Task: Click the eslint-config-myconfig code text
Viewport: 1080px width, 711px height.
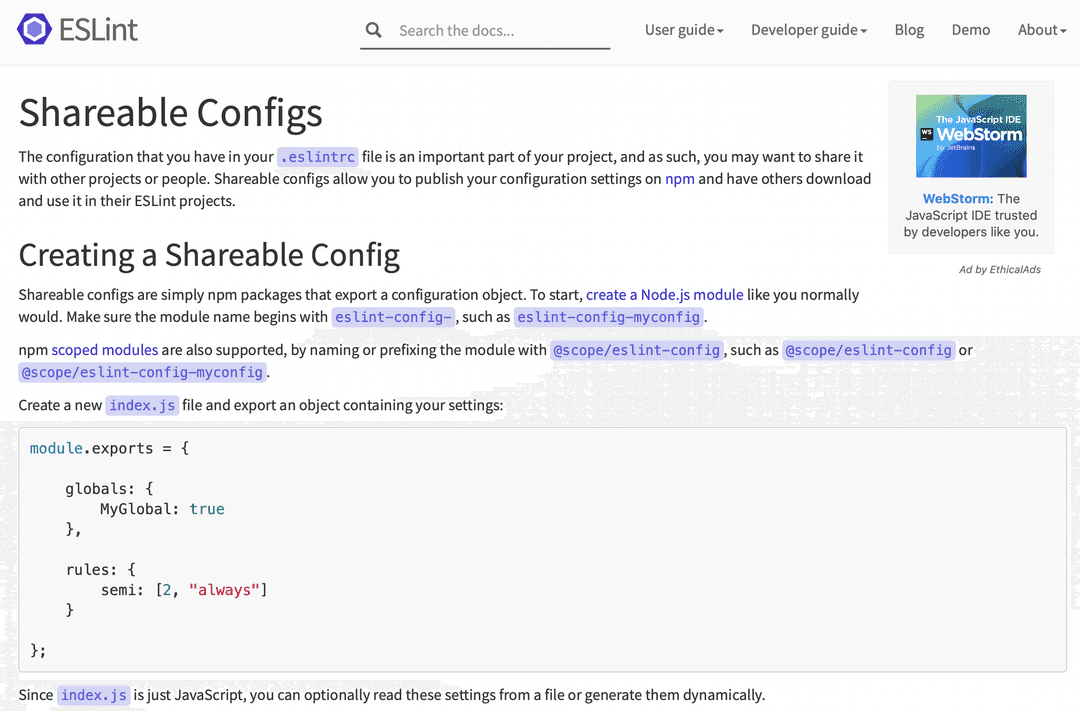Action: (x=609, y=317)
